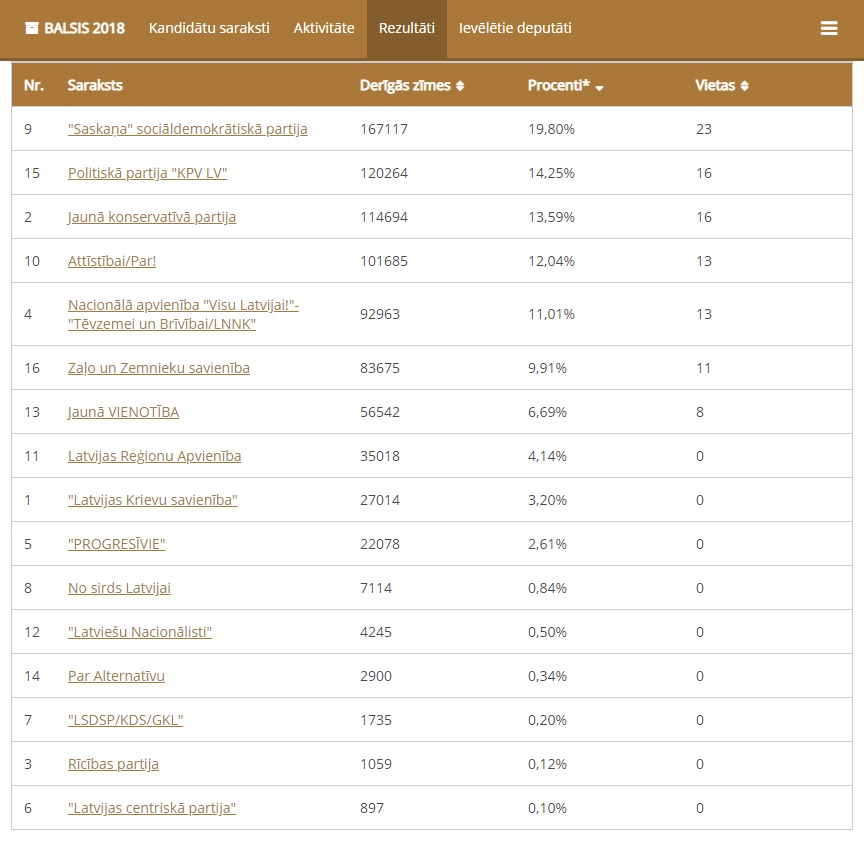Sort by Derīgās zīmes column arrows
The image size is (864, 841).
tap(460, 86)
